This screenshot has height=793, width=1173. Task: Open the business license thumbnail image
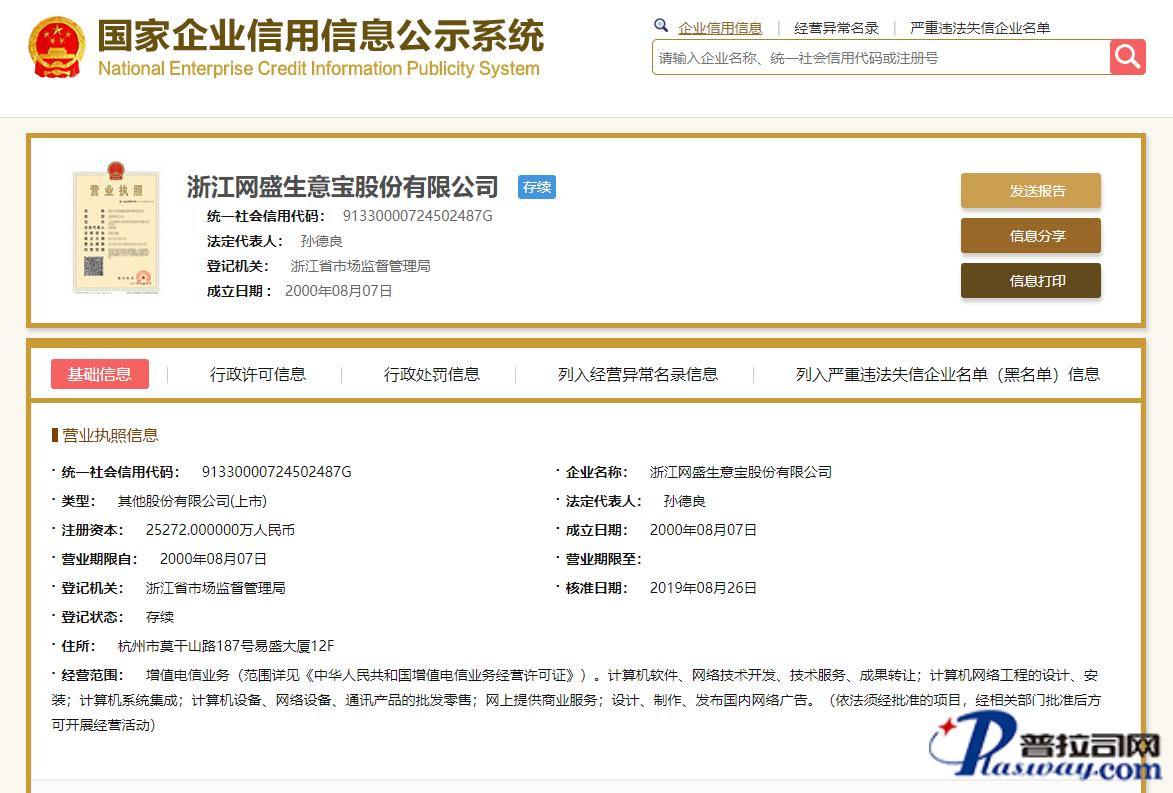click(115, 232)
